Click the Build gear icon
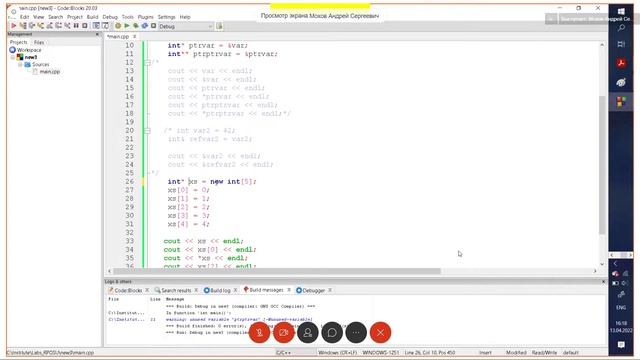The height and width of the screenshot is (360, 640). (x=118, y=26)
